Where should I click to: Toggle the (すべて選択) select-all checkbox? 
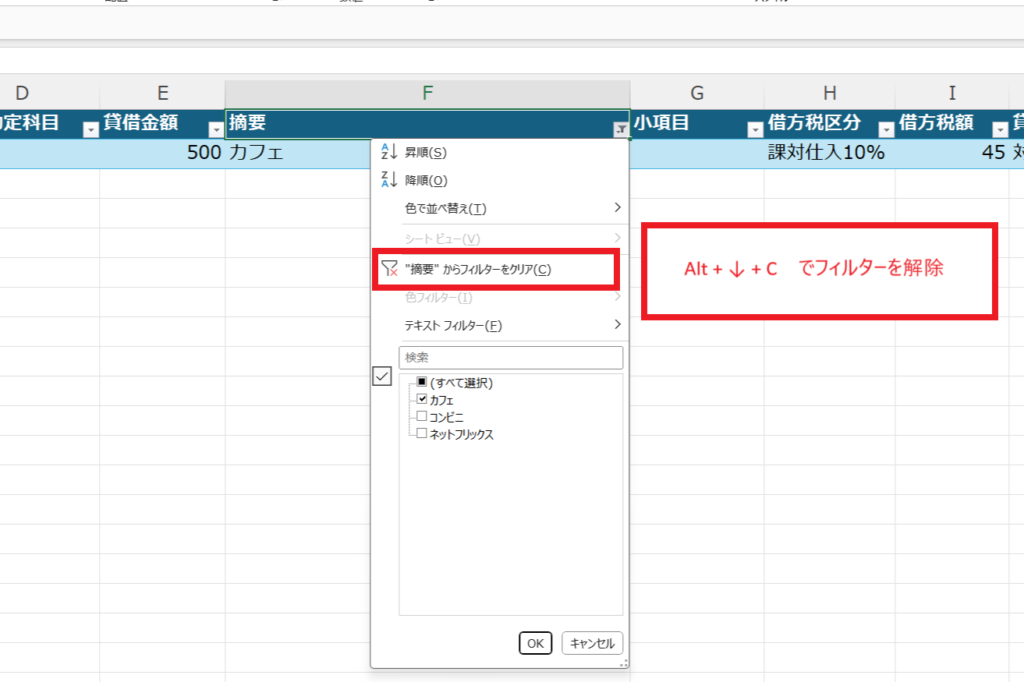click(422, 382)
